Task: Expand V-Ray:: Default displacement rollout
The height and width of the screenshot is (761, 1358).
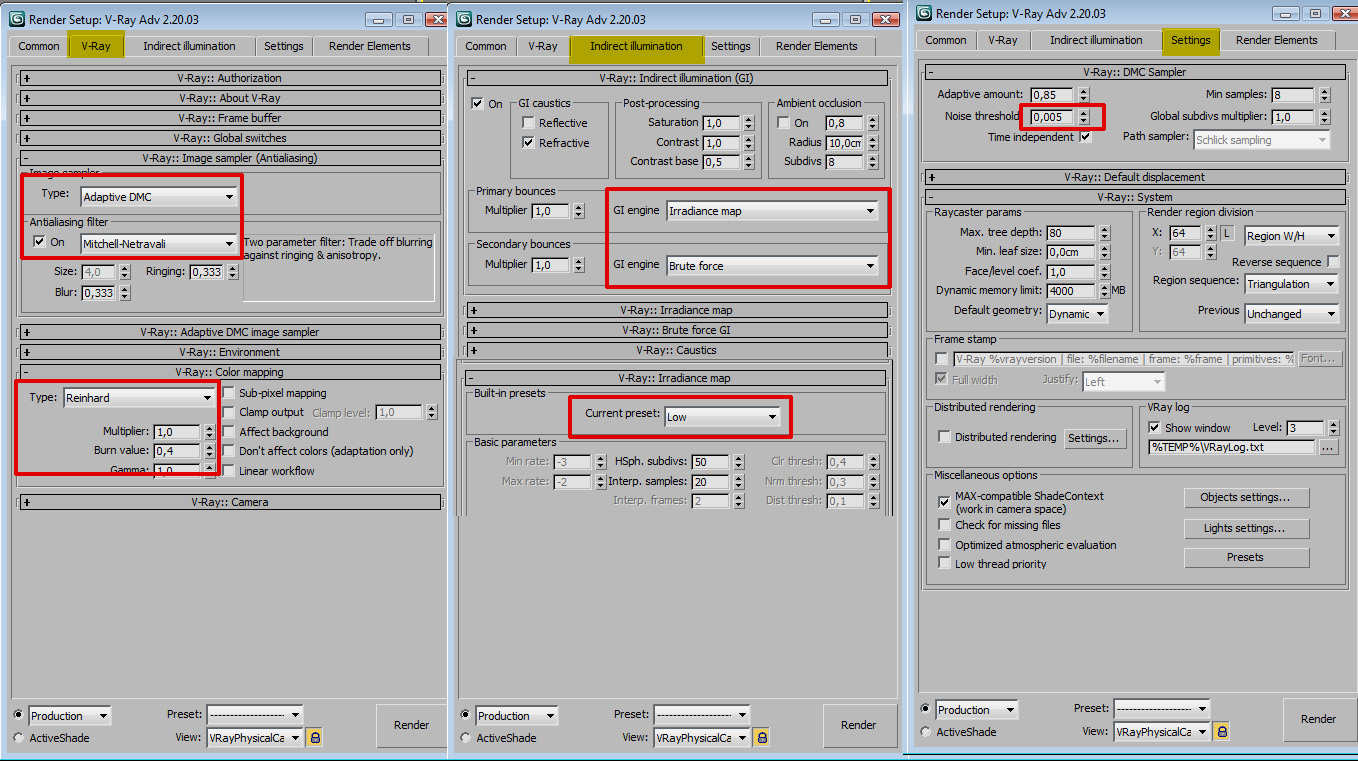Action: pos(1134,177)
